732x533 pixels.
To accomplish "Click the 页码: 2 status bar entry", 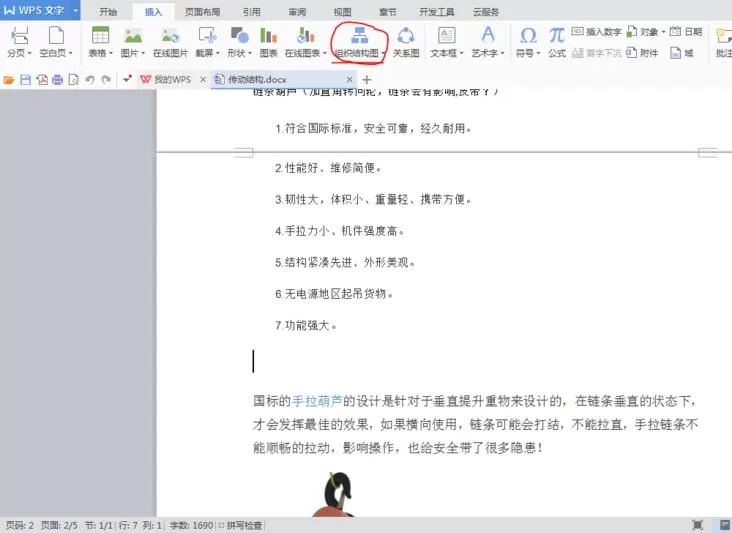I will pyautogui.click(x=19, y=526).
